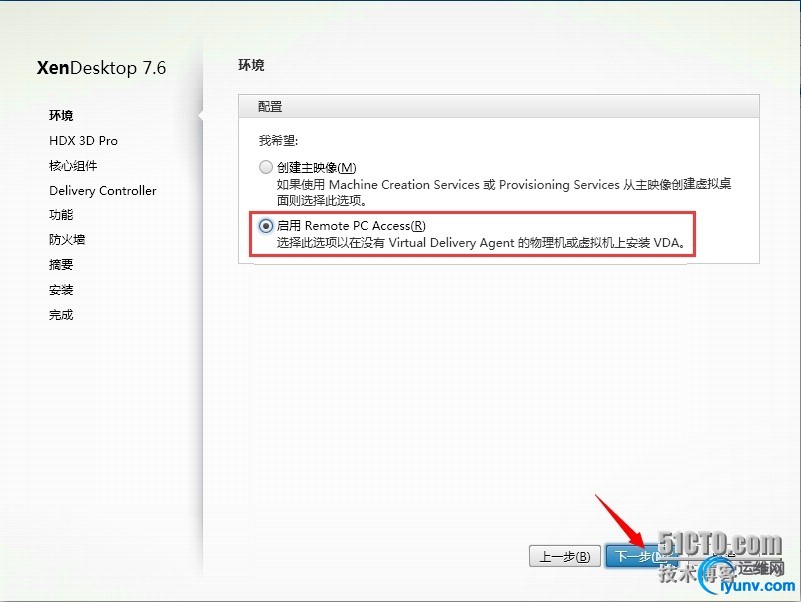Open the 摘要 step in the sidebar
The height and width of the screenshot is (602, 801).
pos(61,264)
